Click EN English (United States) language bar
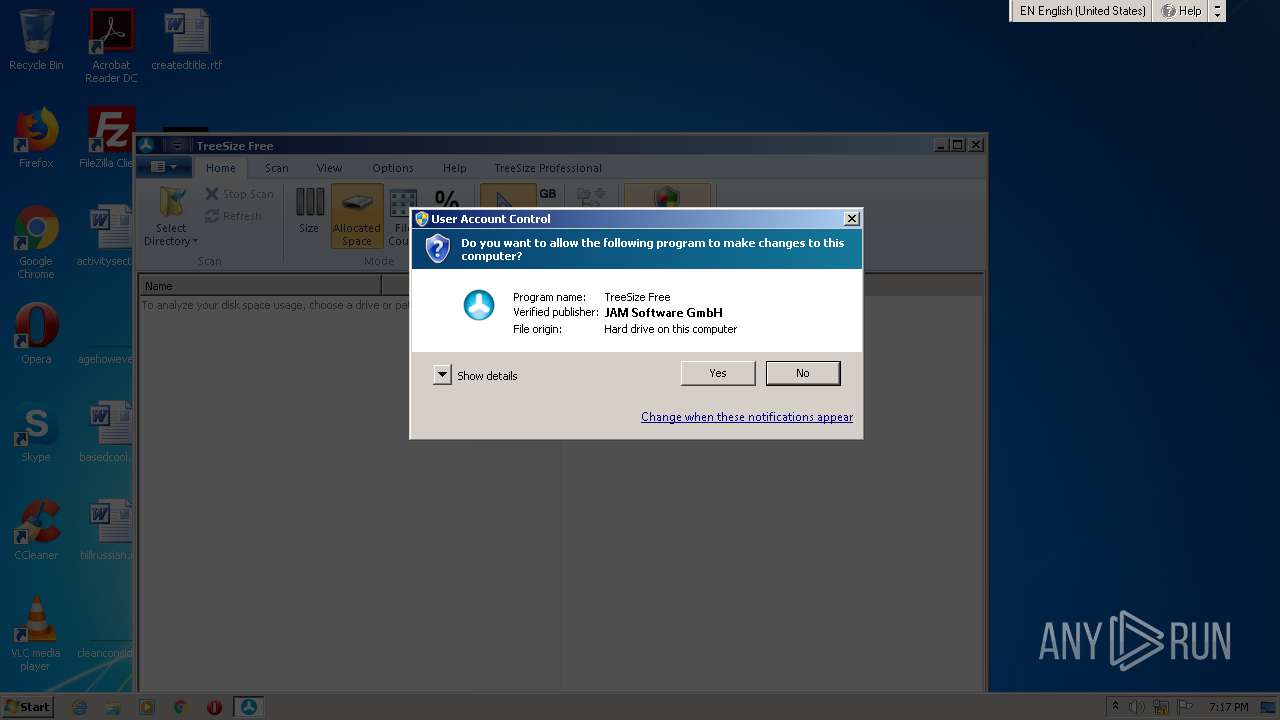 click(x=1082, y=11)
